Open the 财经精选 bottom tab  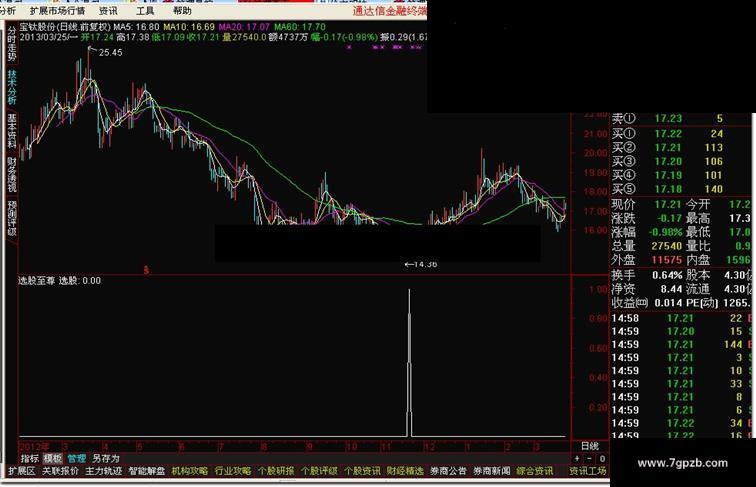(405, 471)
